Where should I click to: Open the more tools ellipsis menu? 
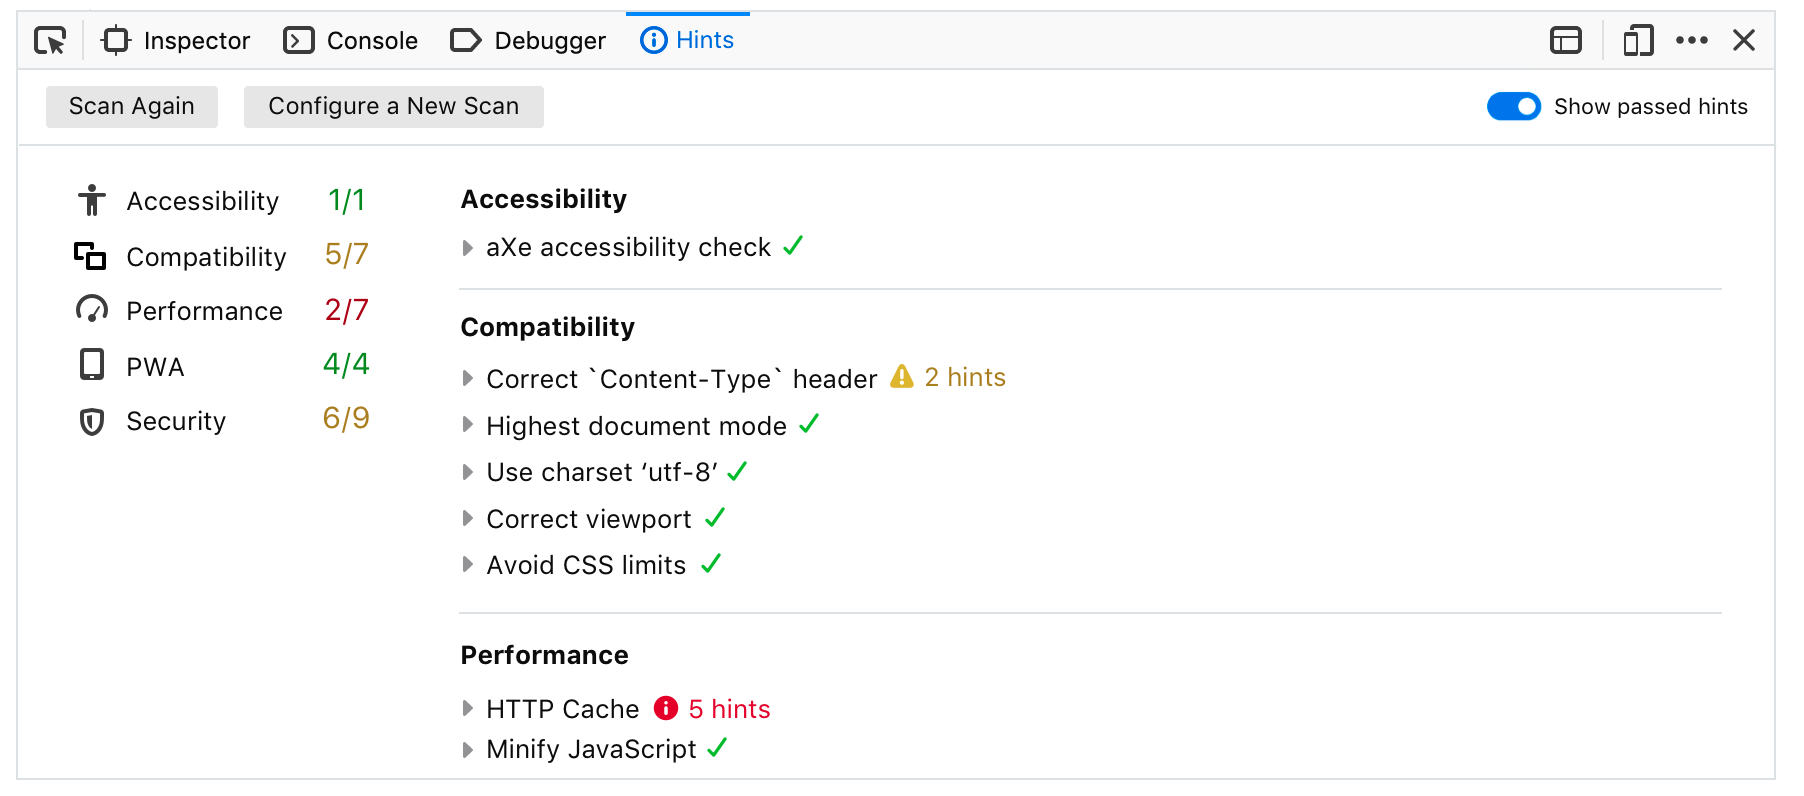(x=1692, y=41)
